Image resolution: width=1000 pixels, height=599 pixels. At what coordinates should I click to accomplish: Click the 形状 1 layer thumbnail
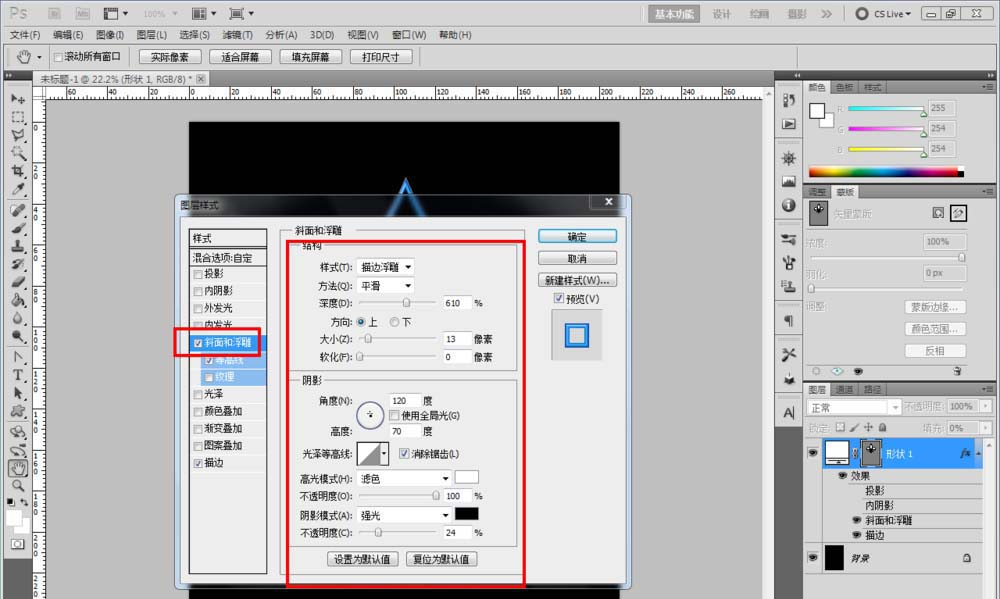[836, 452]
